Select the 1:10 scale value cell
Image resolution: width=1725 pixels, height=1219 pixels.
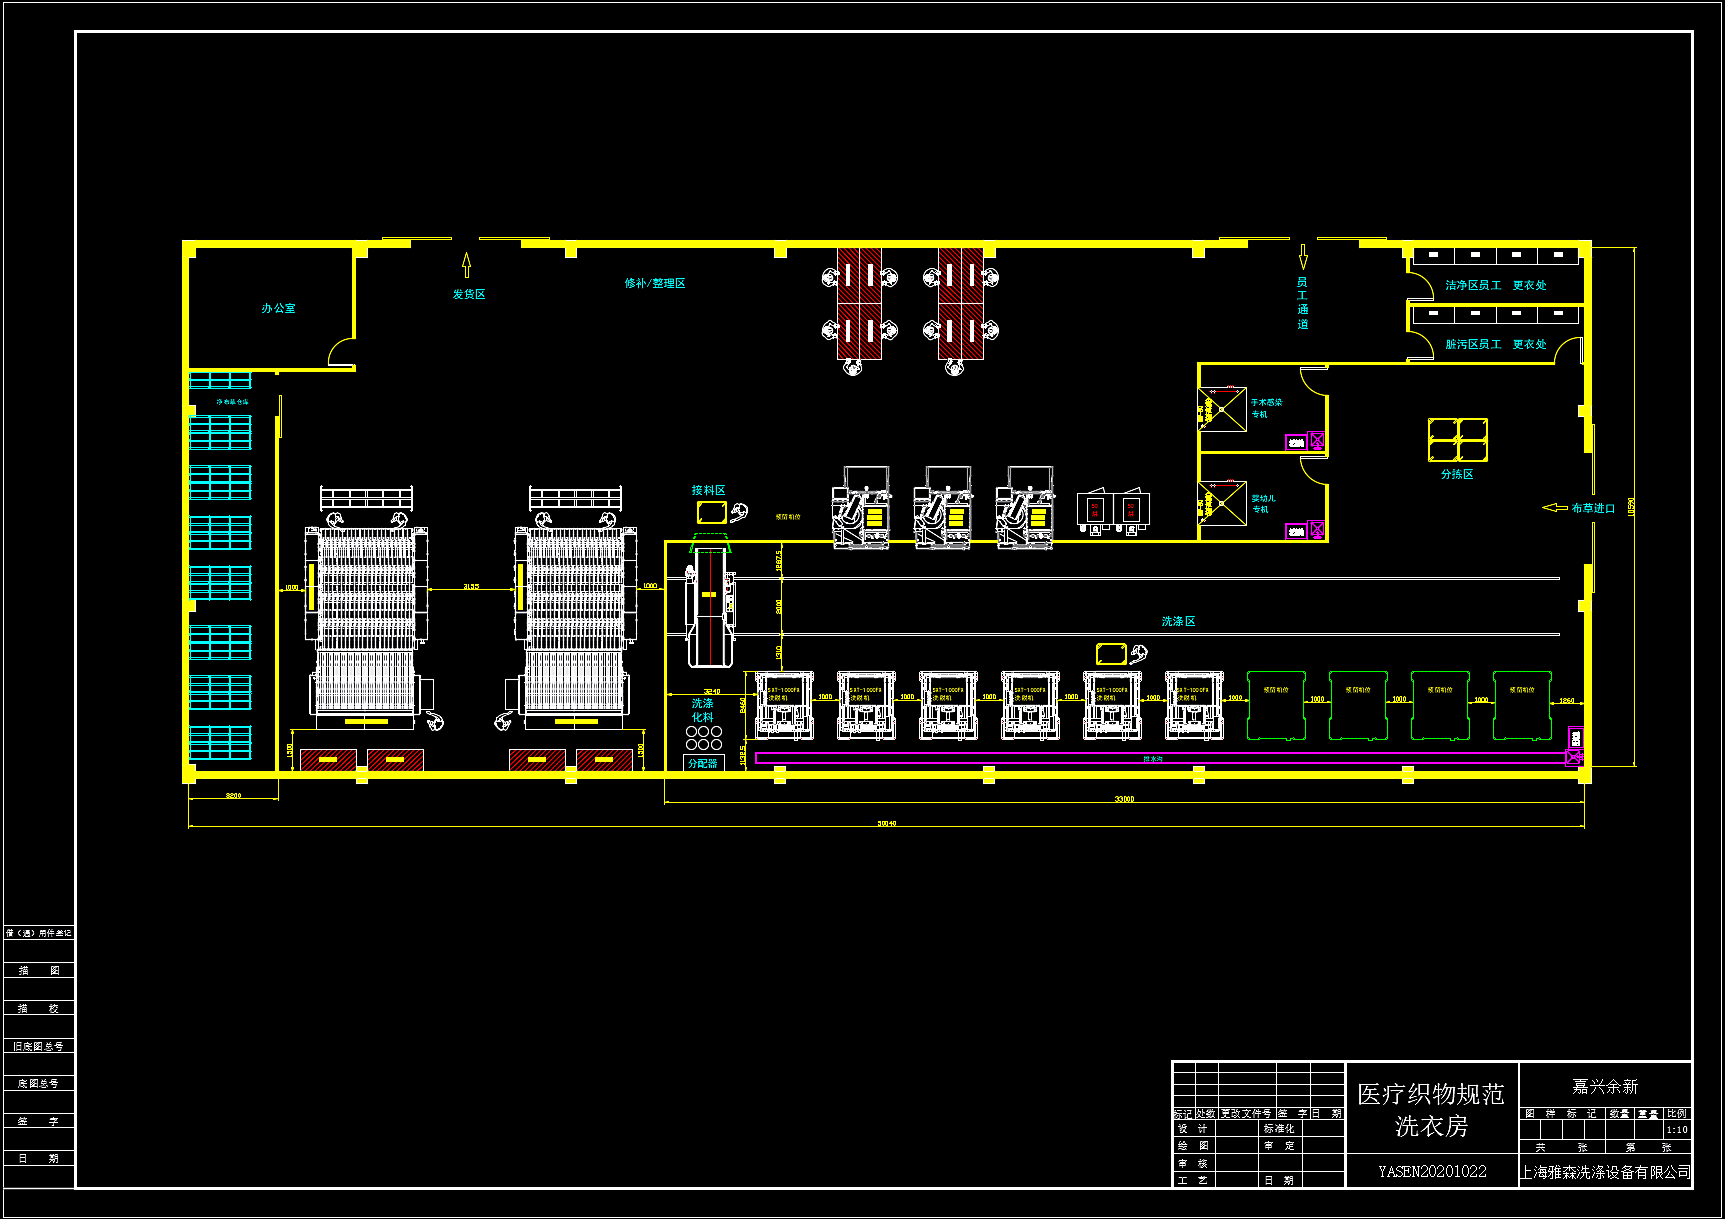pyautogui.click(x=1677, y=1130)
